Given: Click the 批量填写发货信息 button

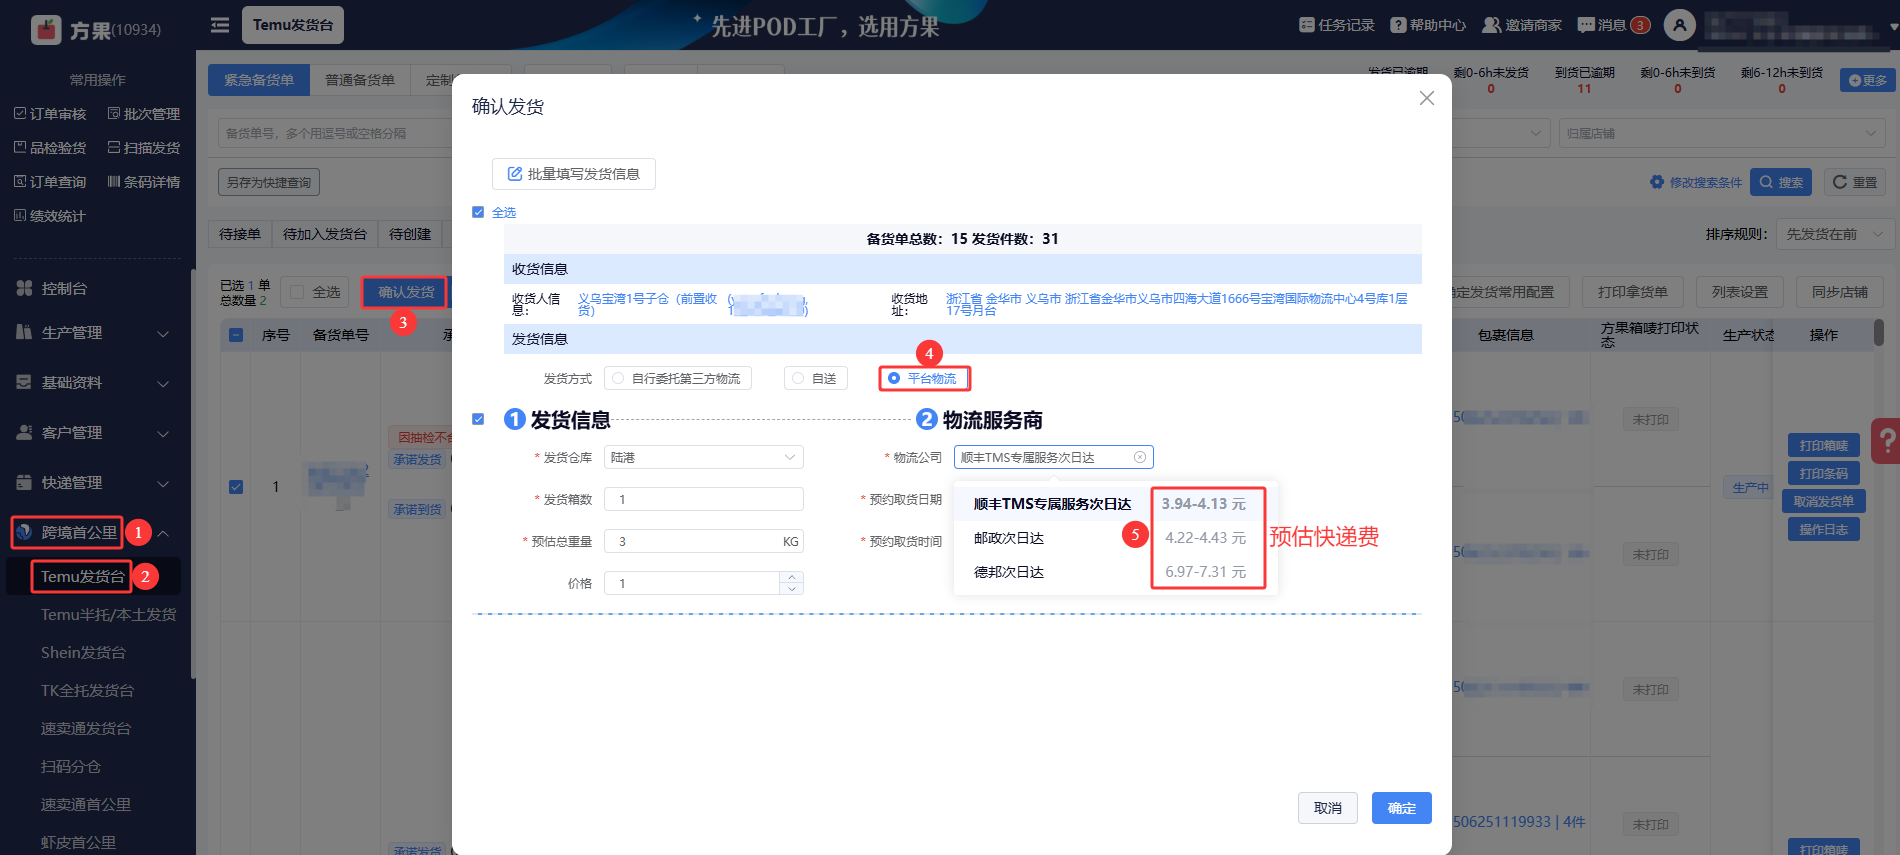Looking at the screenshot, I should pyautogui.click(x=573, y=174).
